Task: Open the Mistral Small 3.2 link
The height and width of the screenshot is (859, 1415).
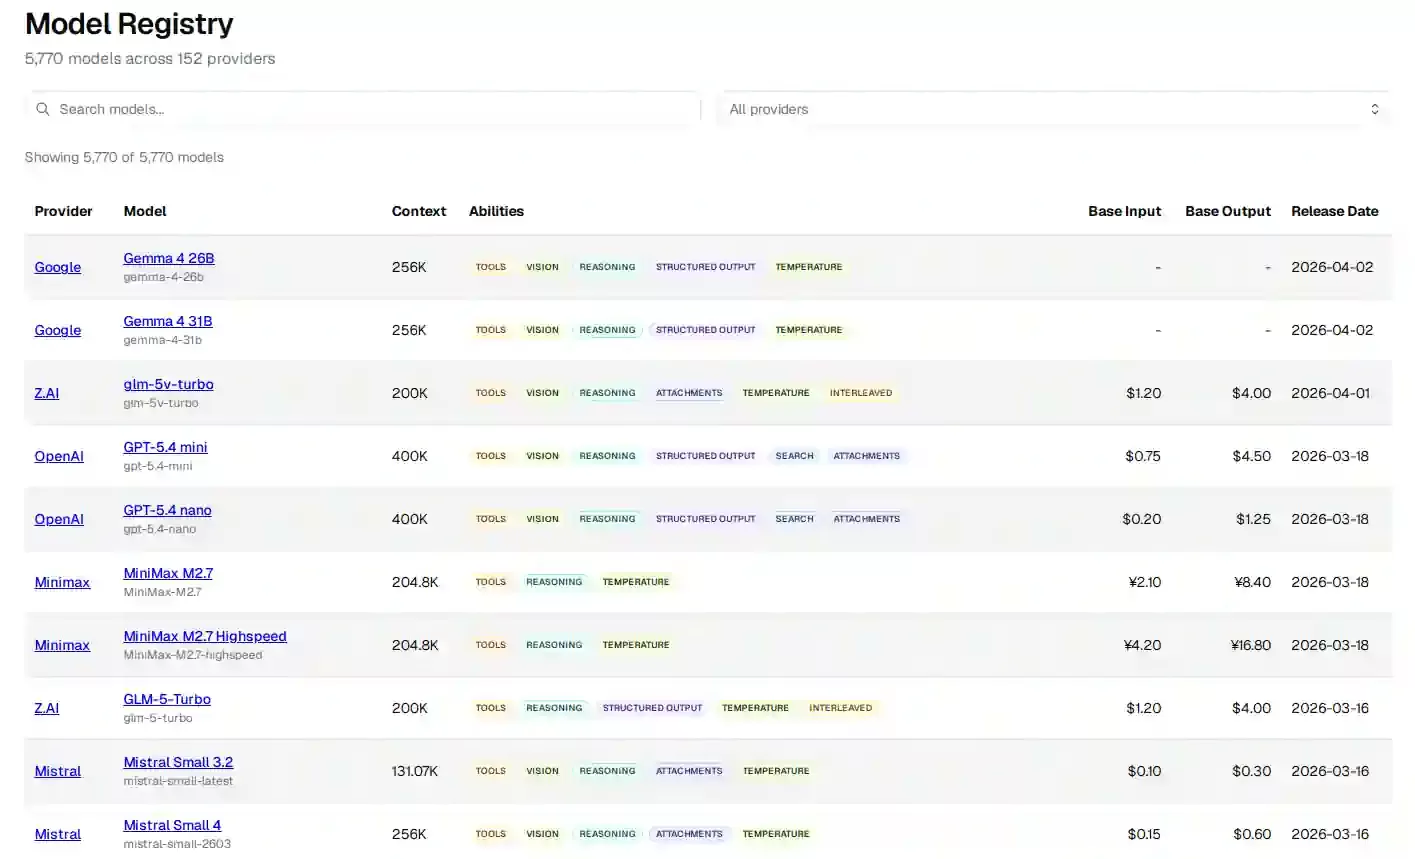Action: pos(178,762)
